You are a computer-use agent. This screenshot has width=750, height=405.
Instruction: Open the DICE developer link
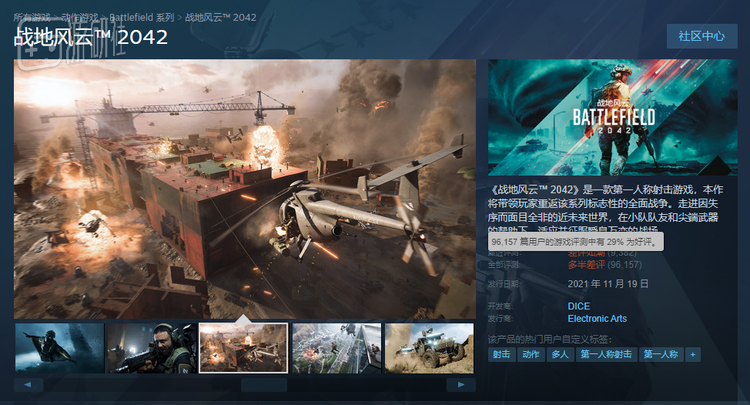coord(579,306)
